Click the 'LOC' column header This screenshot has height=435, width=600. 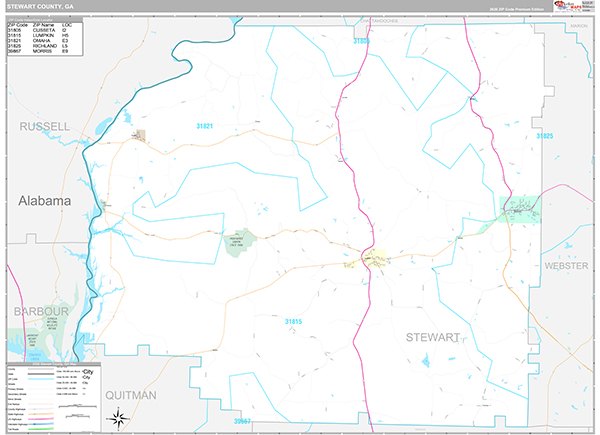pos(67,25)
